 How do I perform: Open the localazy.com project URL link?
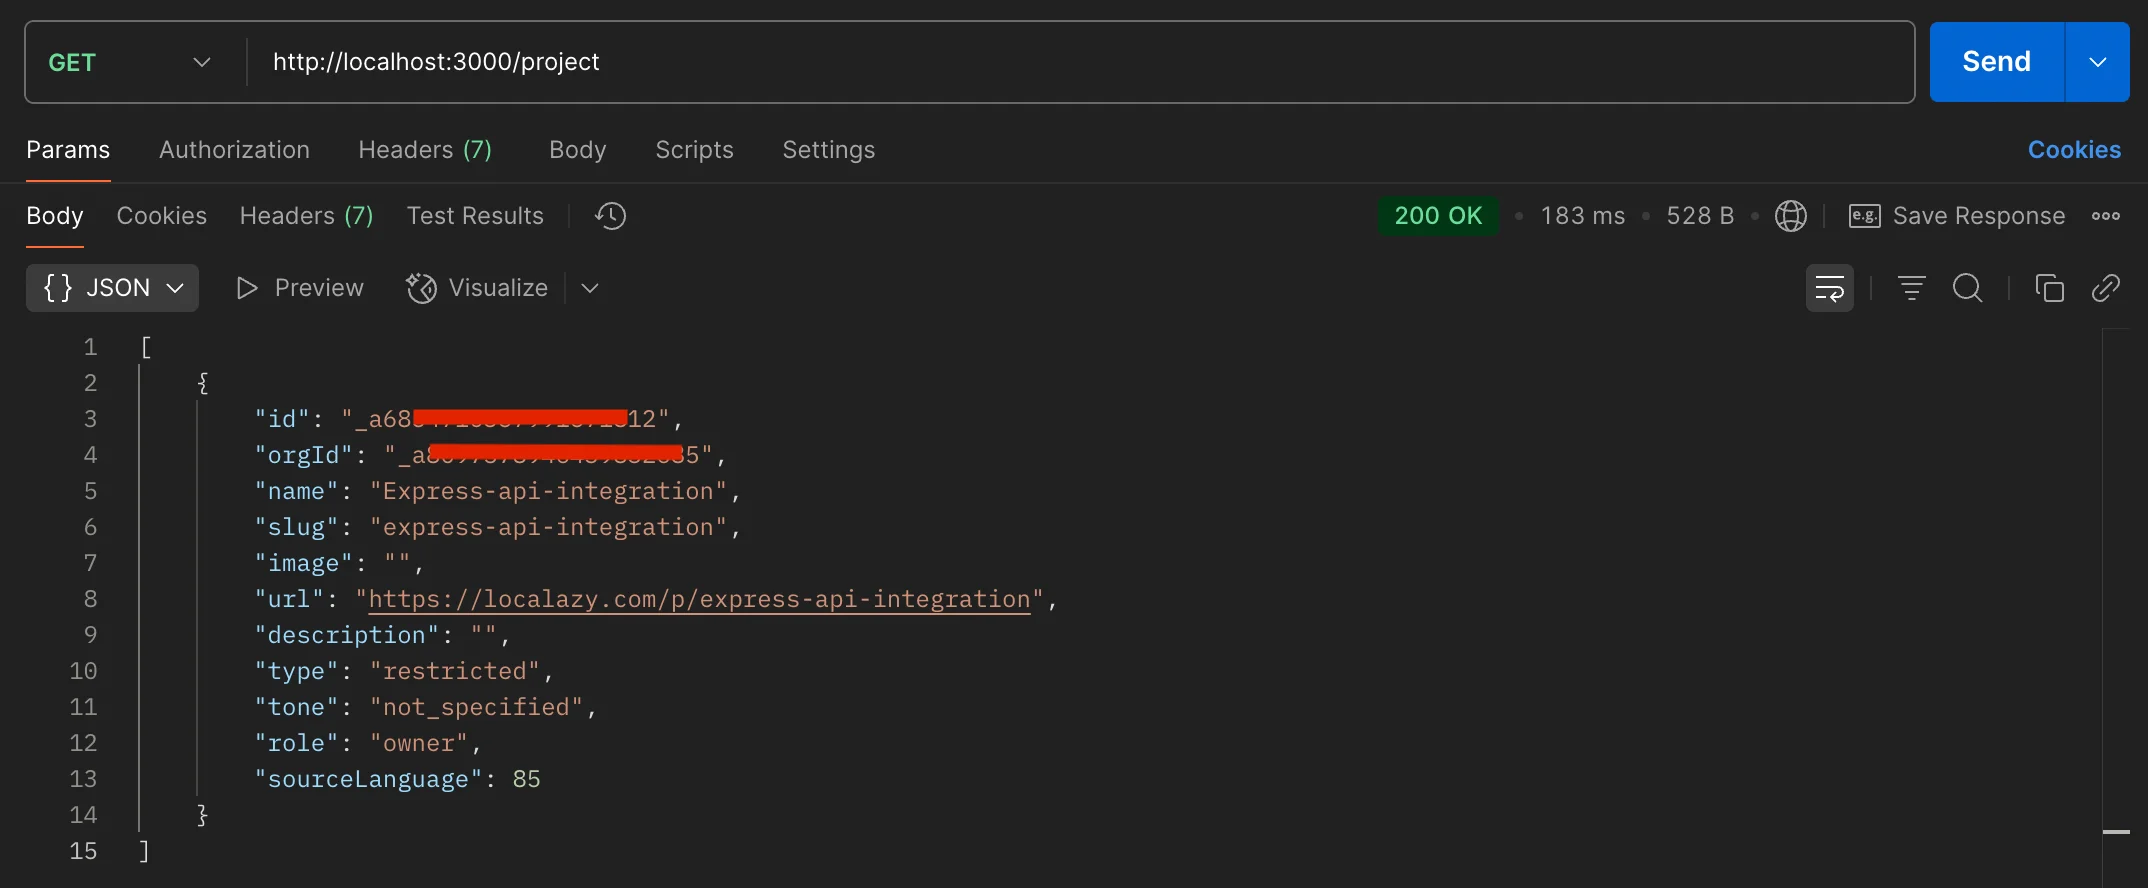click(699, 599)
